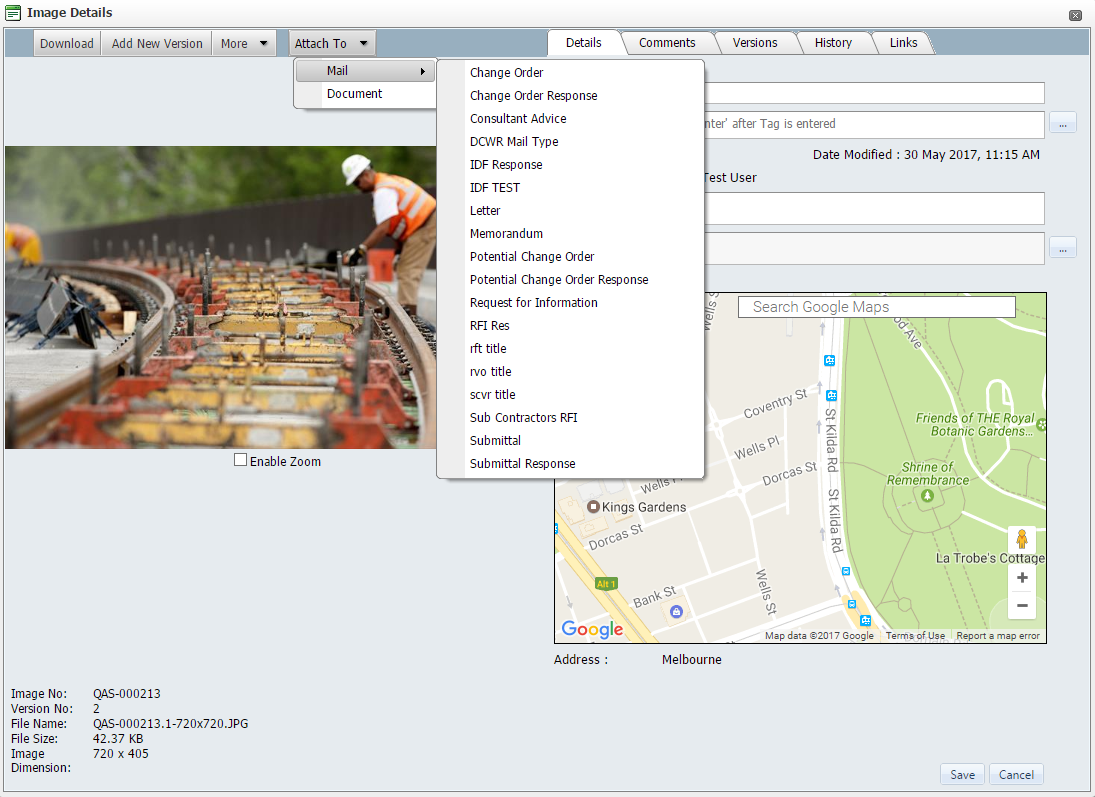
Task: Click tram stop icon on St Kilda Rd top
Action: (x=830, y=360)
